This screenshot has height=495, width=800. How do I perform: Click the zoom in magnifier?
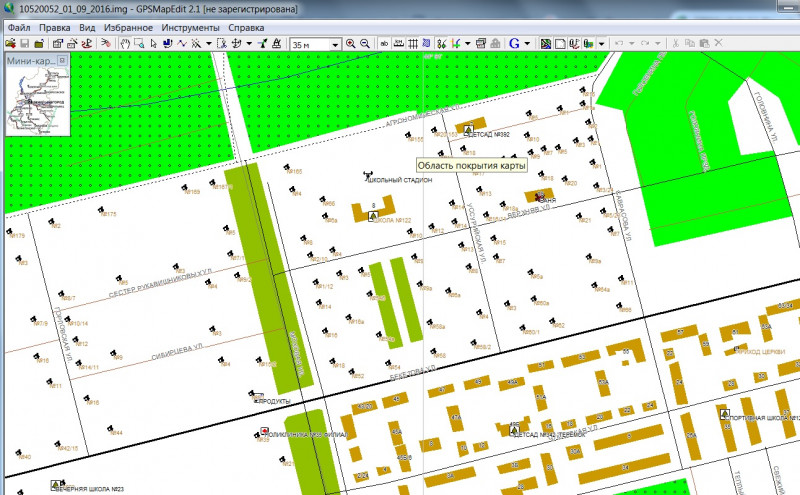(x=351, y=44)
